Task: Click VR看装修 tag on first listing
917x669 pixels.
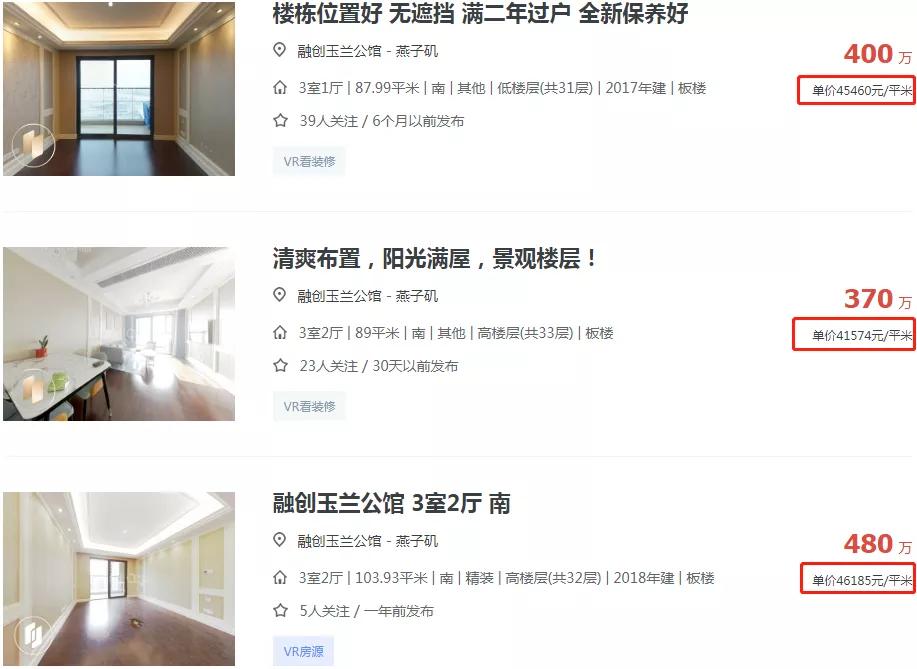Action: 309,161
